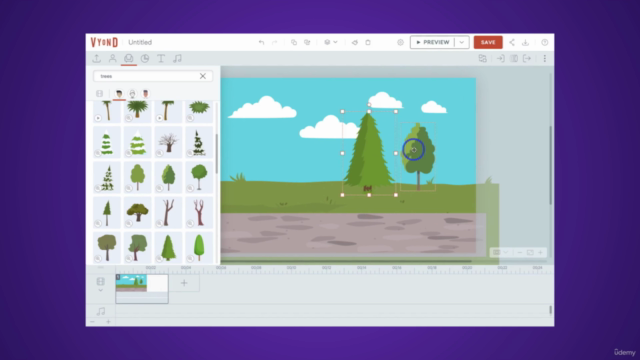640x360 pixels.
Task: Click the pine tree rotation handle
Action: click(369, 105)
